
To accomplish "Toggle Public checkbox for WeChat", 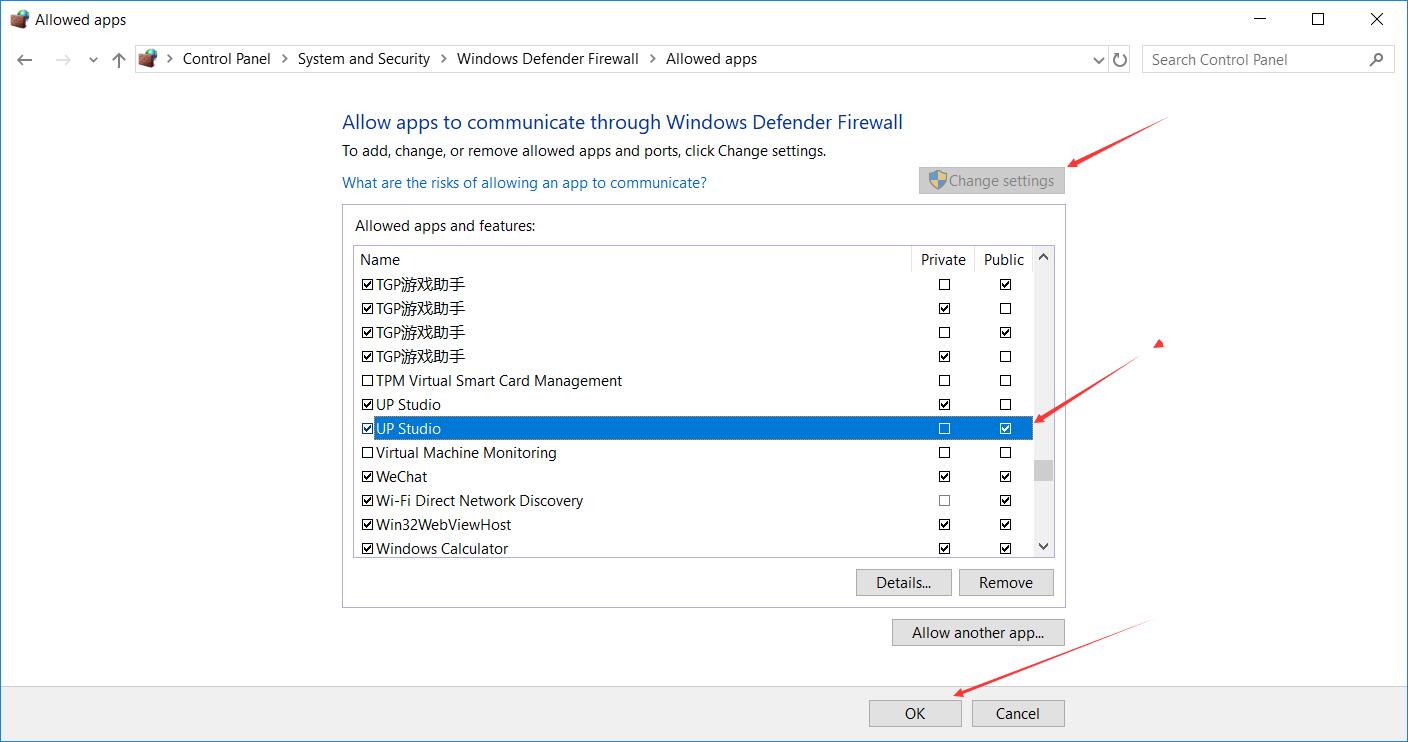I will point(1005,477).
